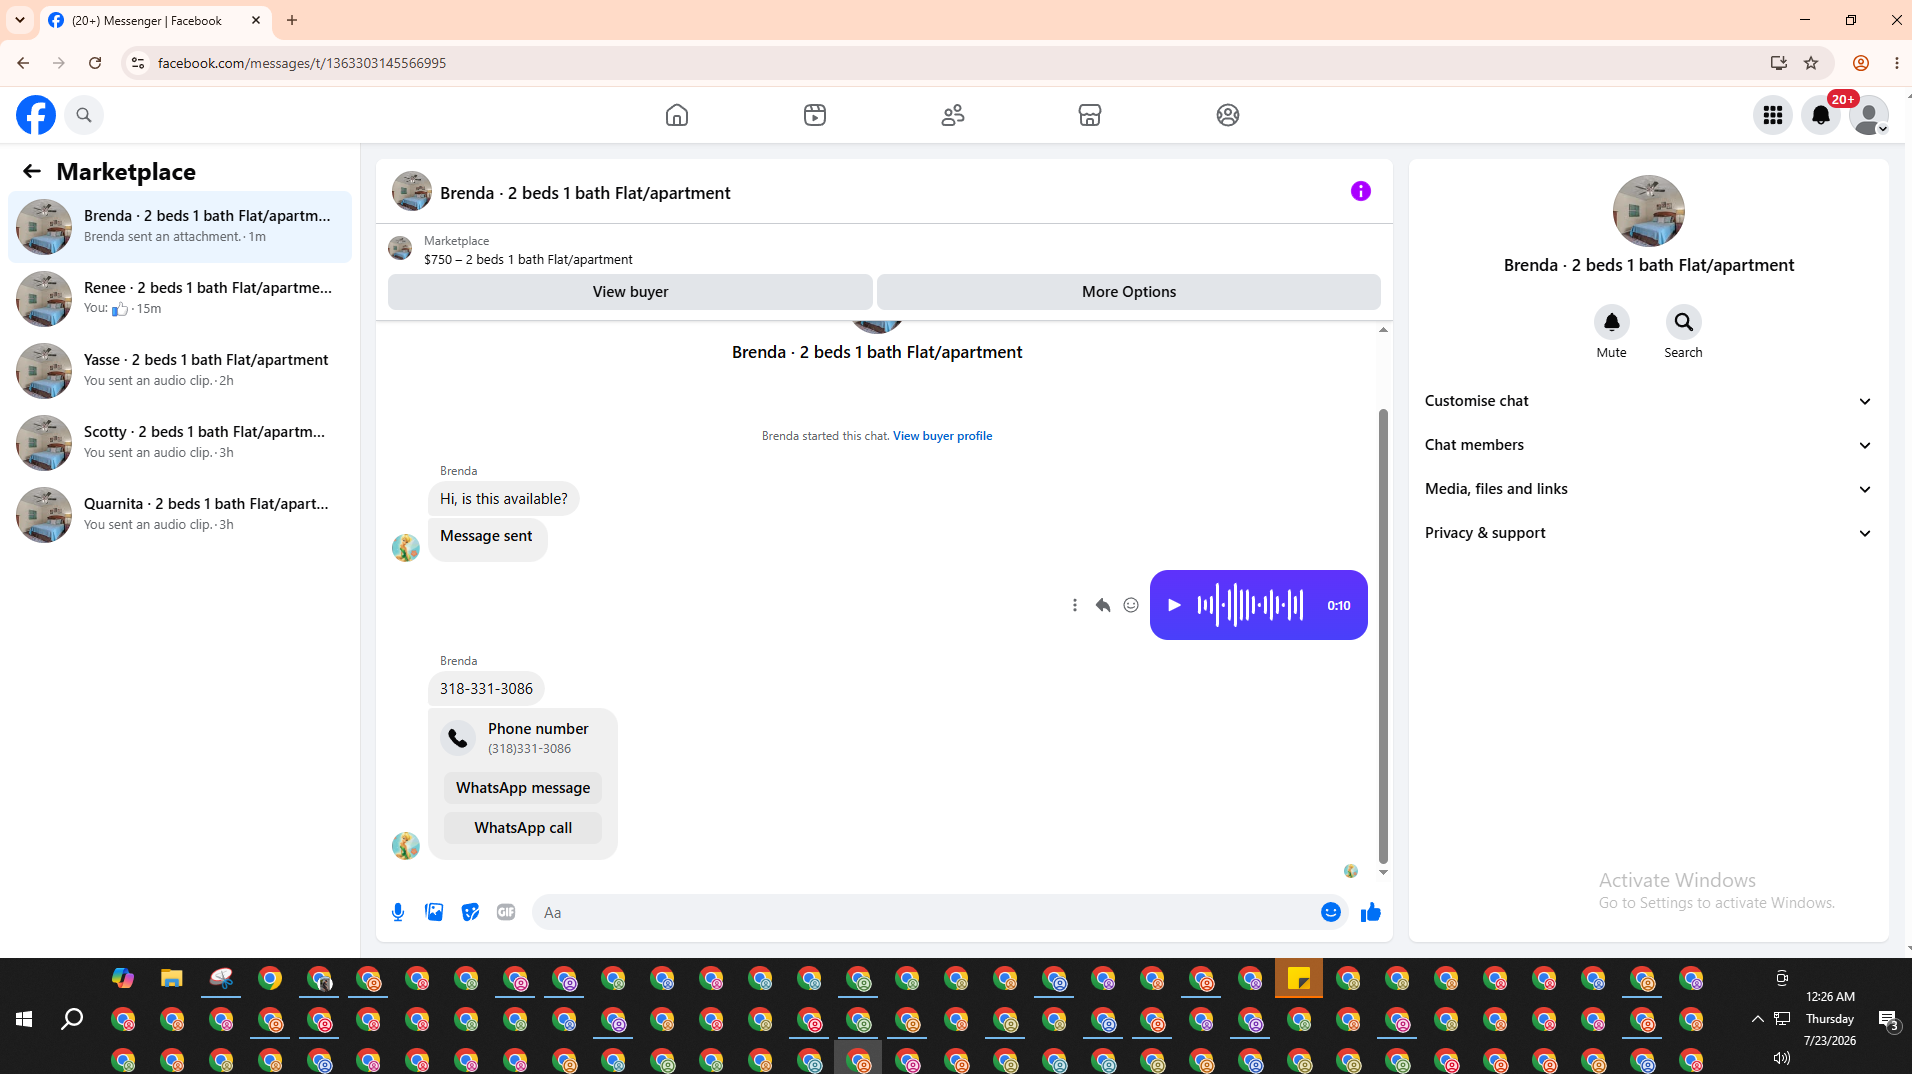This screenshot has width=1912, height=1074.
Task: Open Windows taskbar search
Action: point(72,1019)
